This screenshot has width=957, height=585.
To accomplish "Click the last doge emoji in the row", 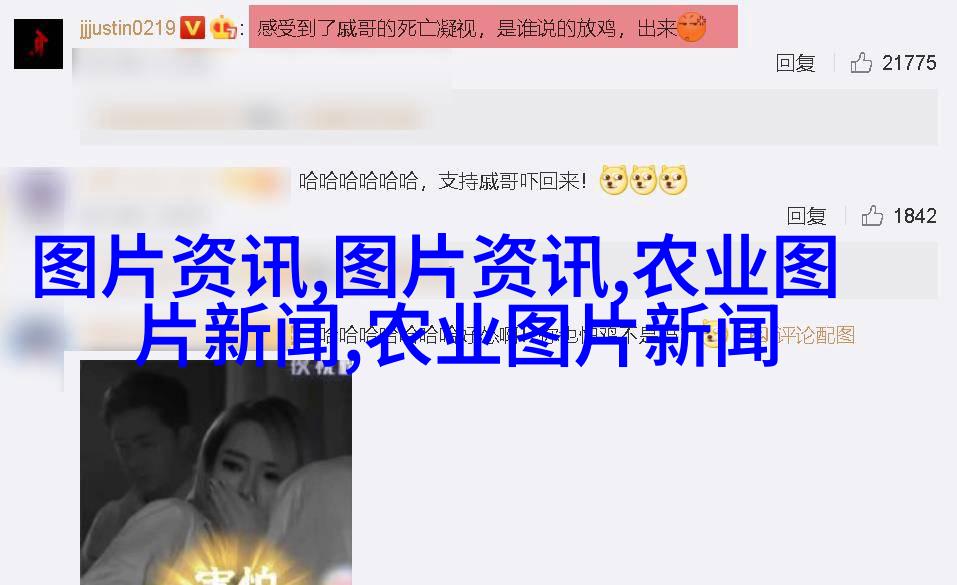I will coord(673,180).
